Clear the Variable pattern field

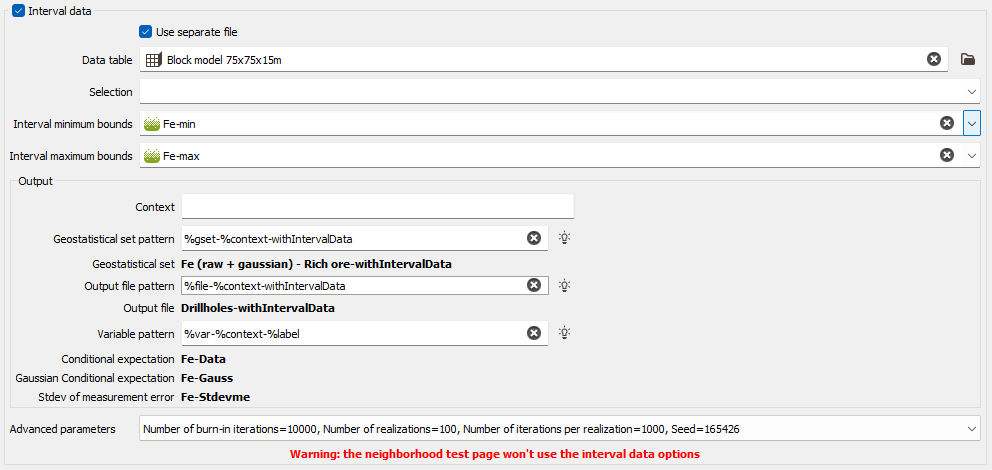534,333
